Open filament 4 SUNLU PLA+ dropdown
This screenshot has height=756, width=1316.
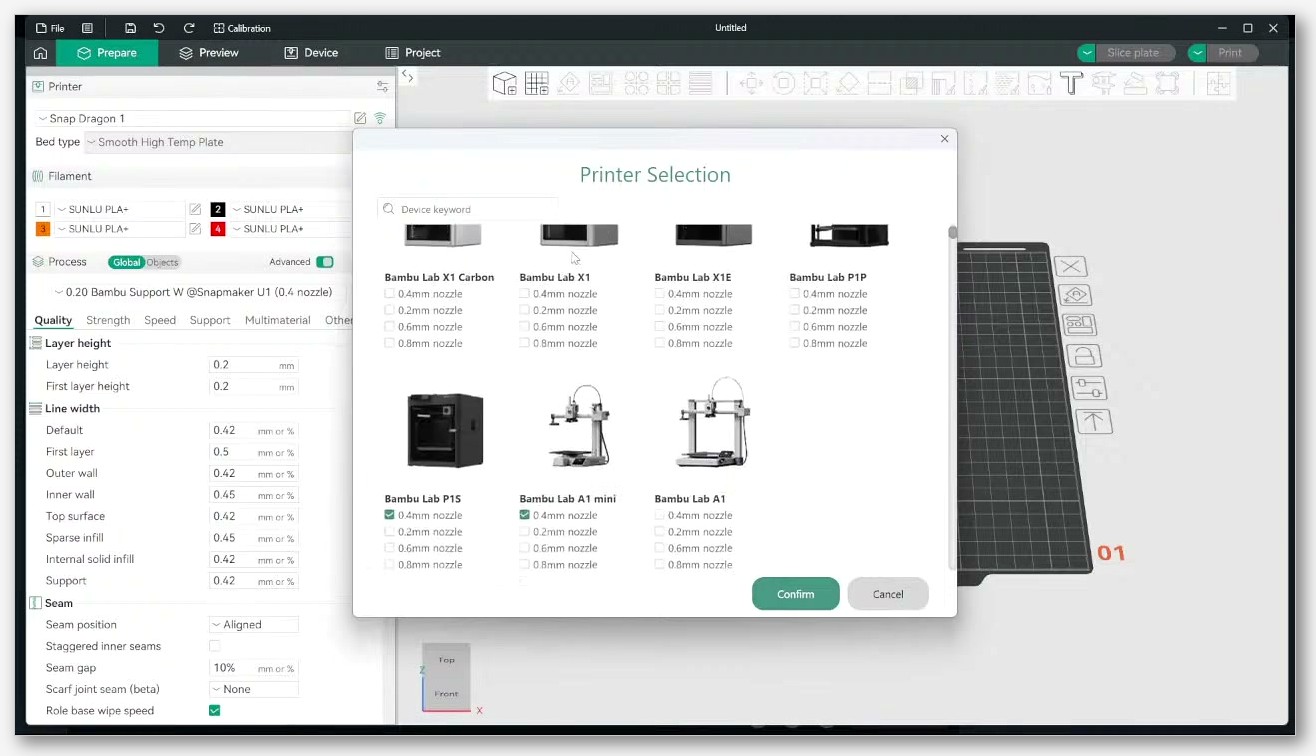(x=291, y=229)
